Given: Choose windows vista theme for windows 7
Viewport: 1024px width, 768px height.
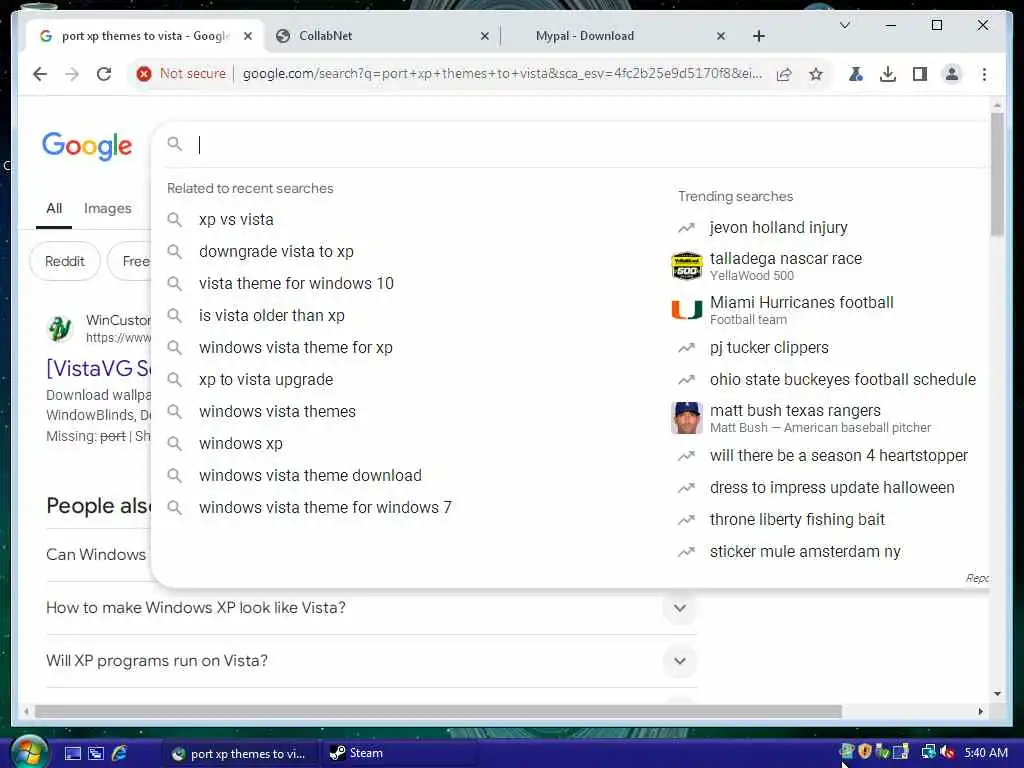Looking at the screenshot, I should 325,508.
